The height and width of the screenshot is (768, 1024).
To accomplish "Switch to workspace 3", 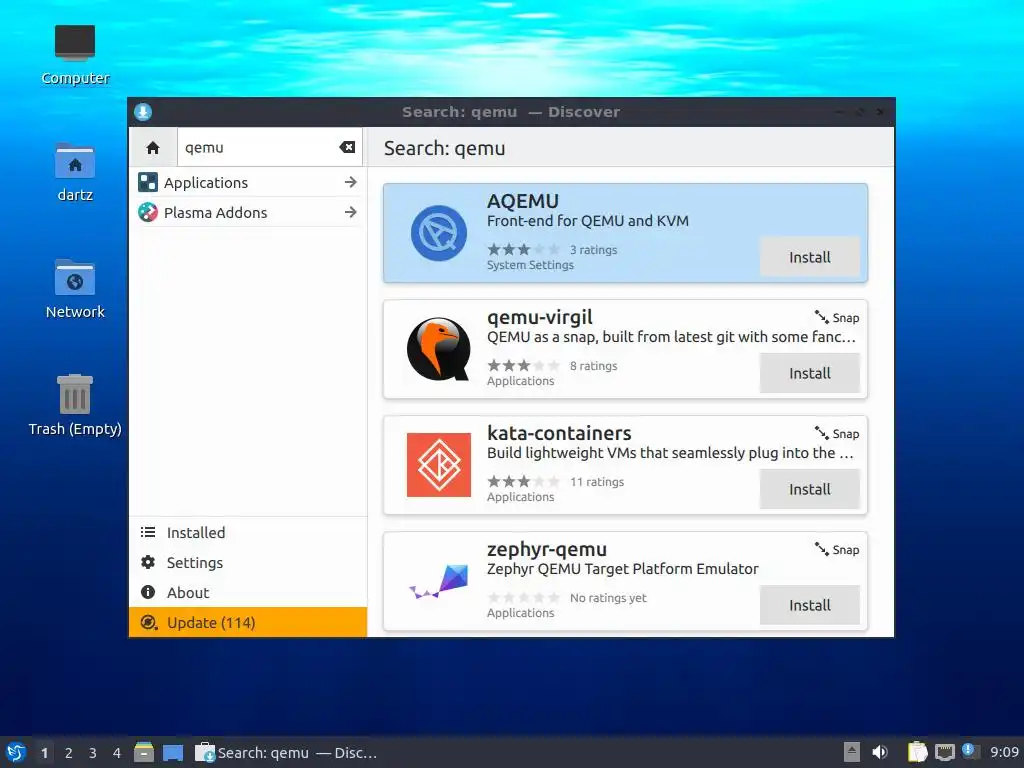I will click(x=93, y=753).
